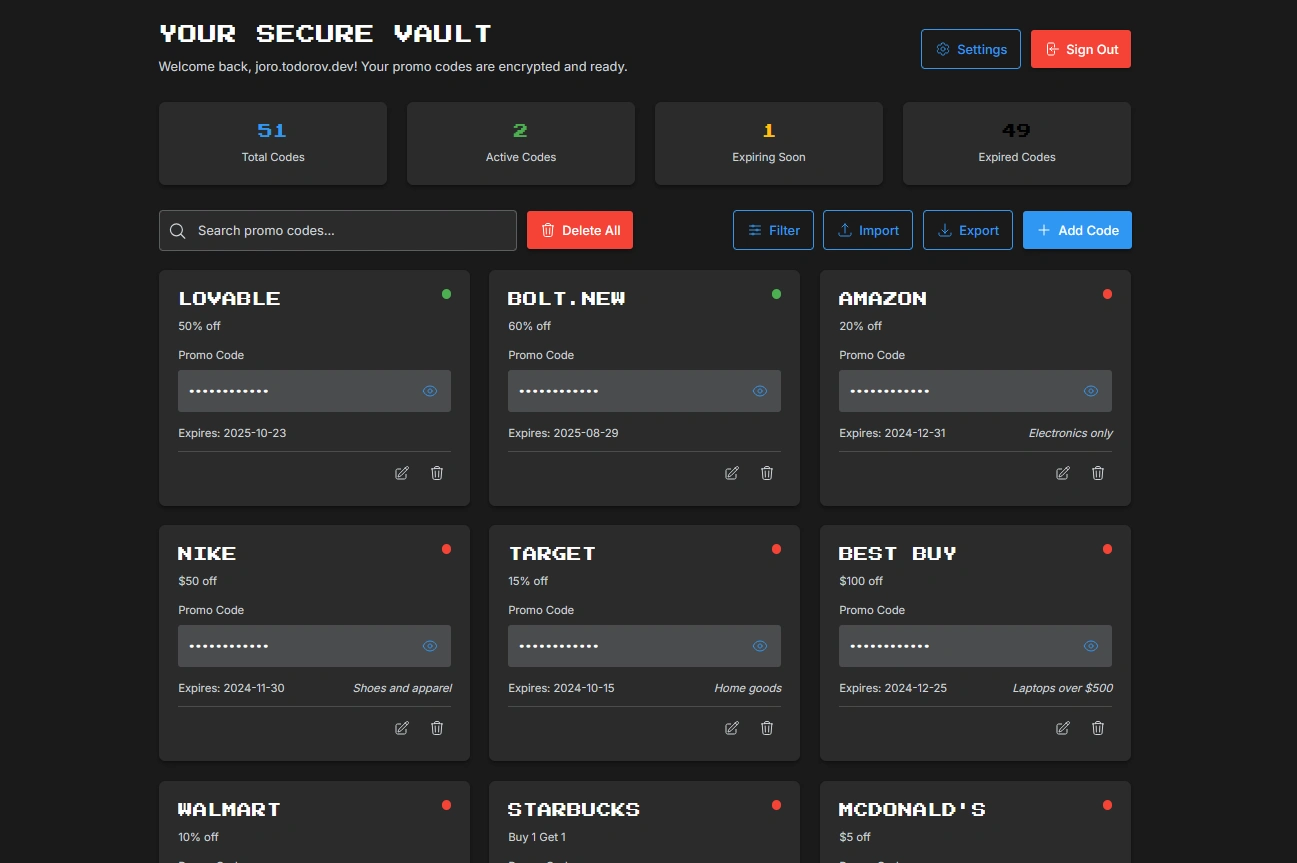Click the BEST BUY card title
Image resolution: width=1297 pixels, height=863 pixels.
point(898,553)
